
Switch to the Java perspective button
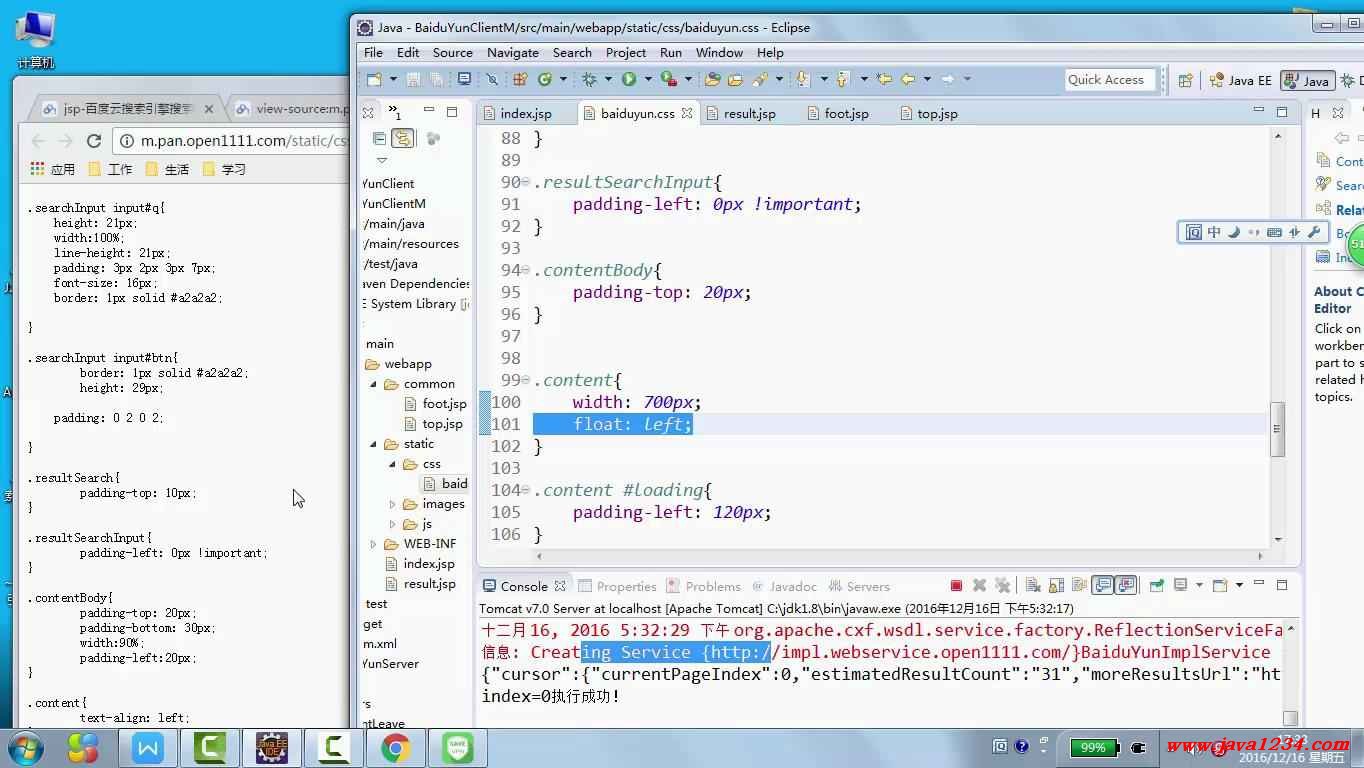(x=1307, y=81)
